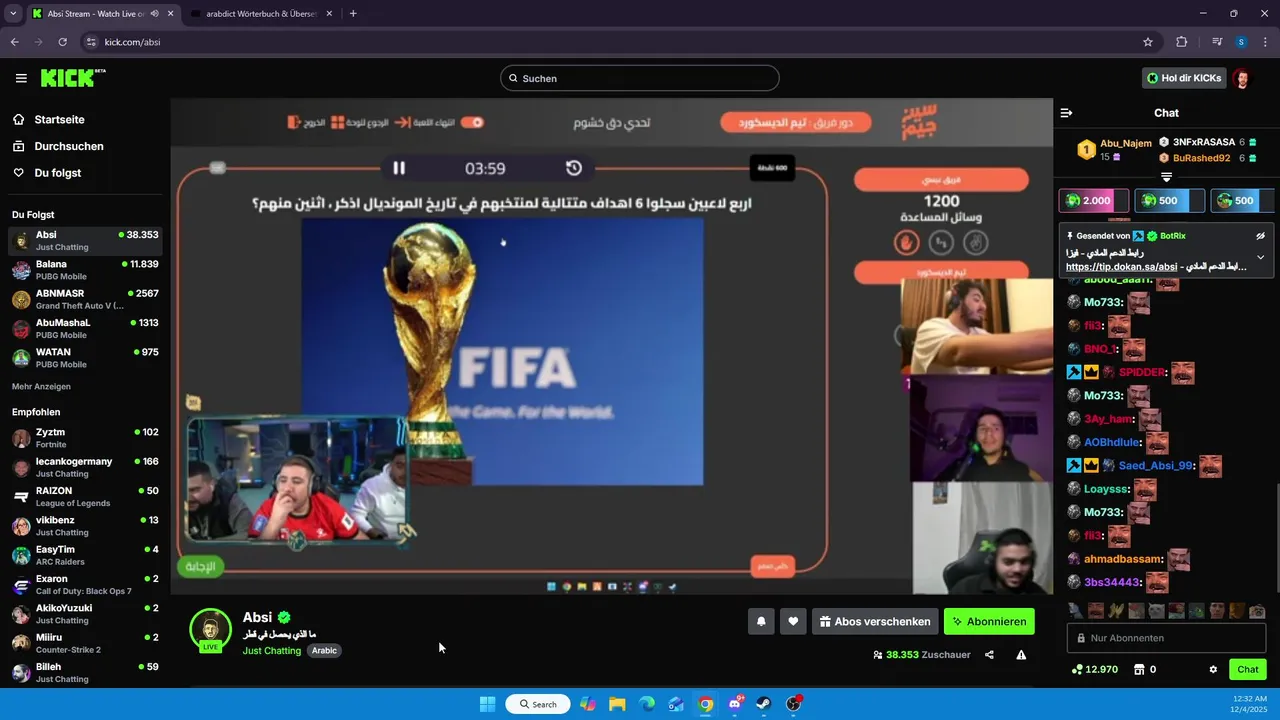Open the shop icon next to 0
Screen dimensions: 1280x720
(x=1138, y=669)
